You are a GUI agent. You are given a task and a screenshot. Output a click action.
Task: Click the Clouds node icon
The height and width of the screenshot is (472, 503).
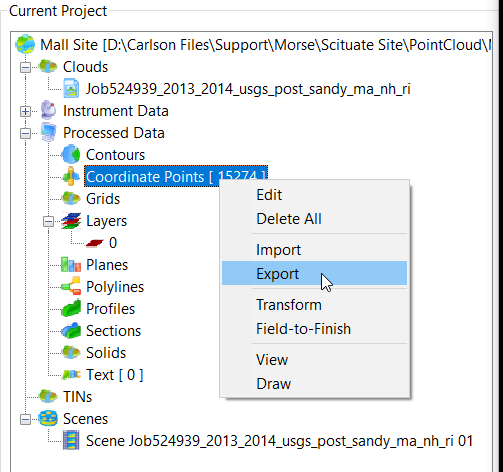48,66
